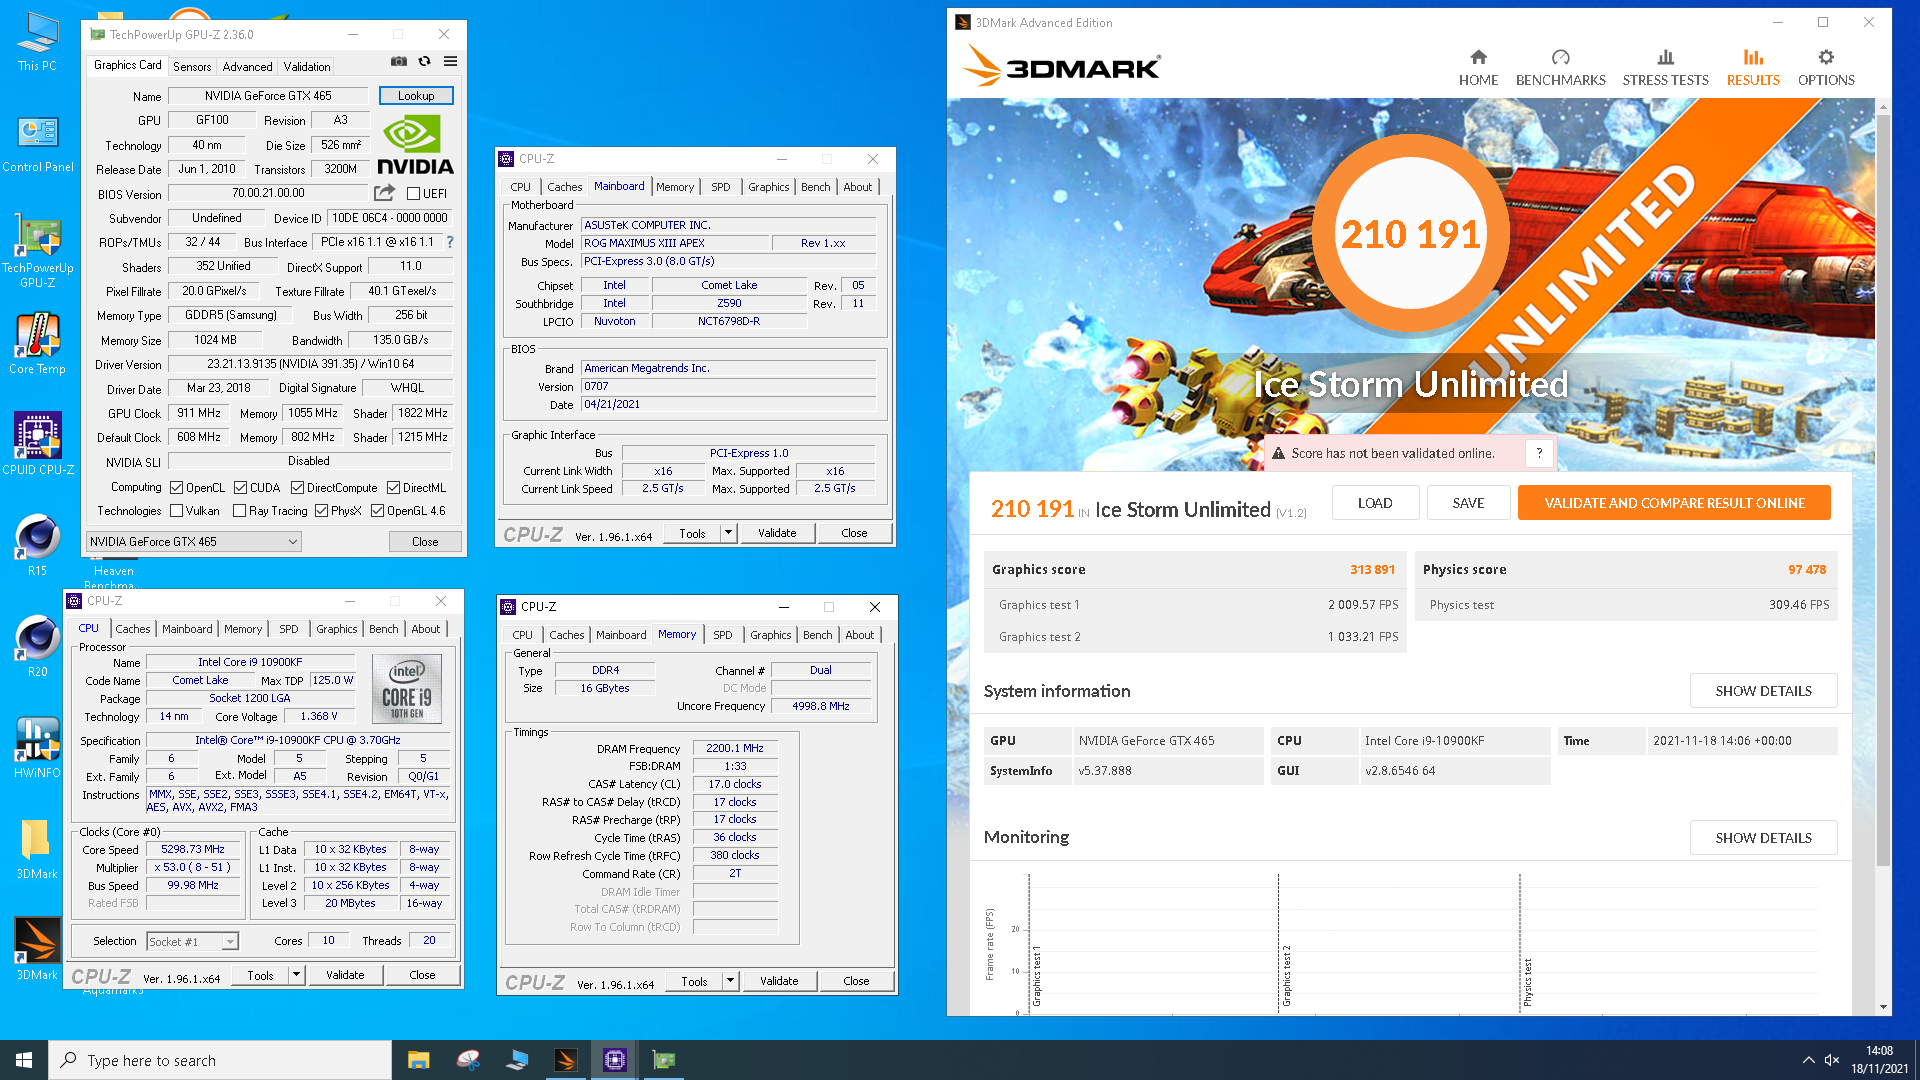Open RESULTS section in 3DMark
The height and width of the screenshot is (1080, 1920).
[1753, 67]
